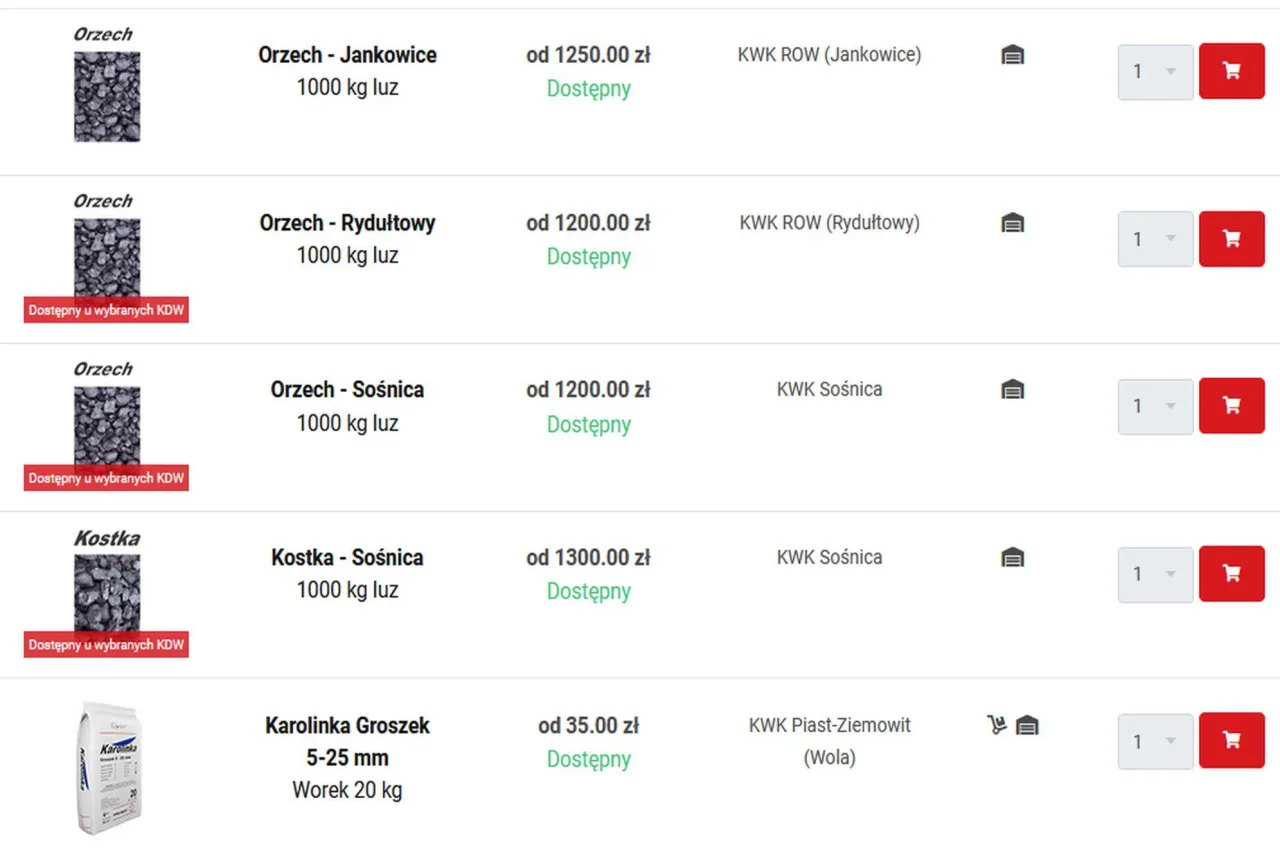Click warehouse icon in Kostka - Sośnica row
This screenshot has height=852, width=1280.
1013,558
